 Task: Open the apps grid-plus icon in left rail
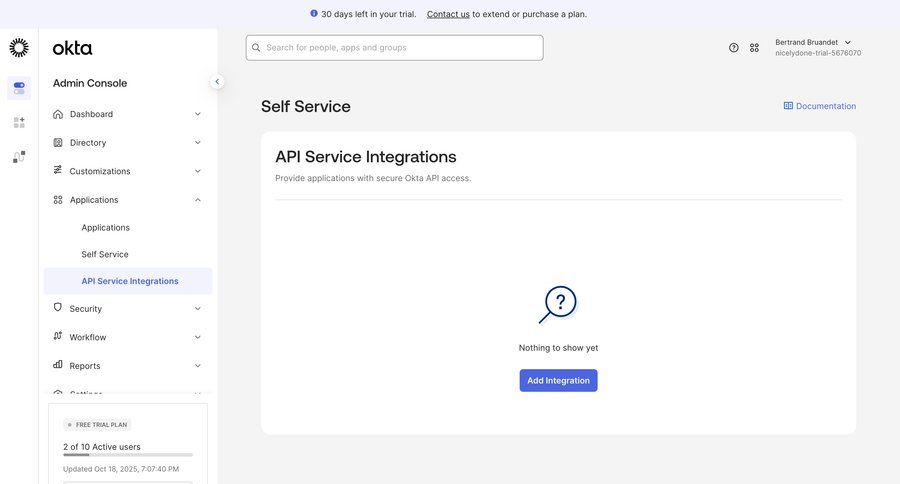[x=19, y=122]
